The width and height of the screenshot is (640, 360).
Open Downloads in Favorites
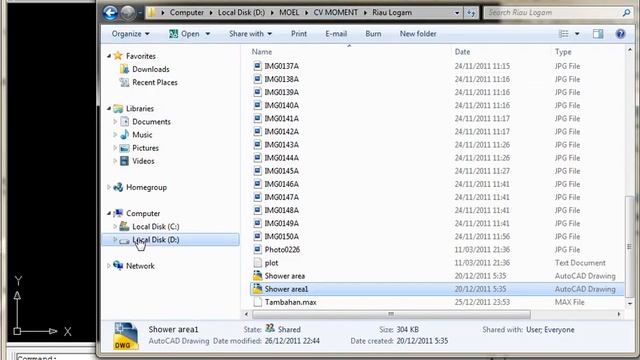pyautogui.click(x=151, y=69)
